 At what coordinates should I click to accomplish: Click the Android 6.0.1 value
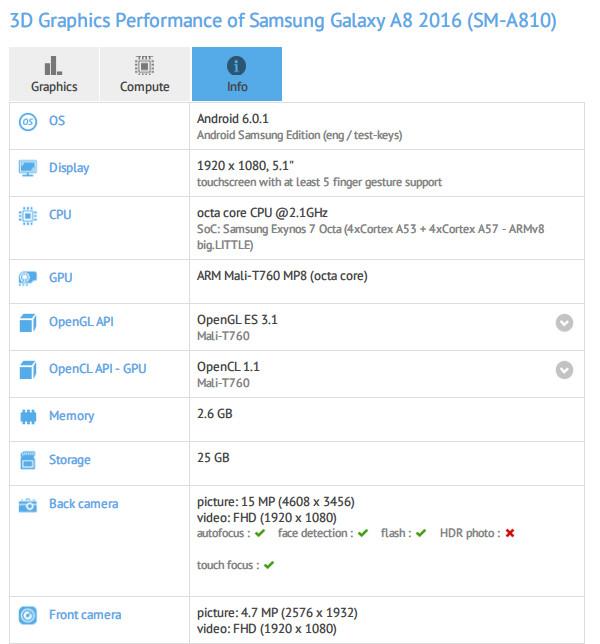(232, 119)
